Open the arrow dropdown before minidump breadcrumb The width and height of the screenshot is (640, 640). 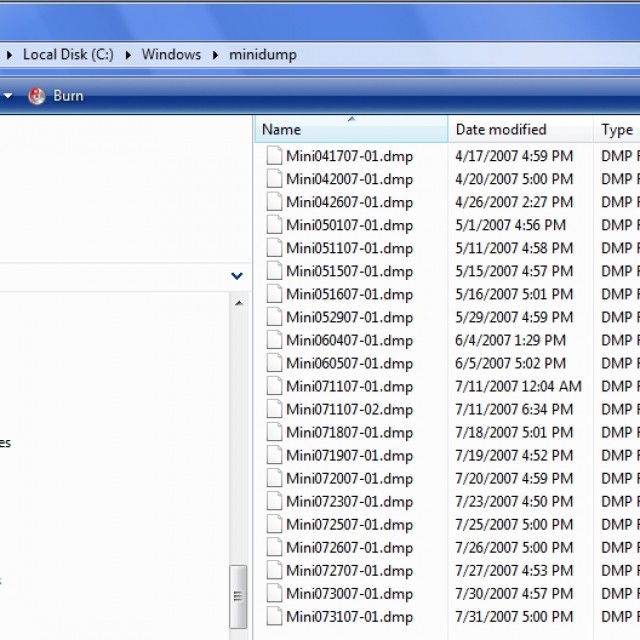coord(216,55)
